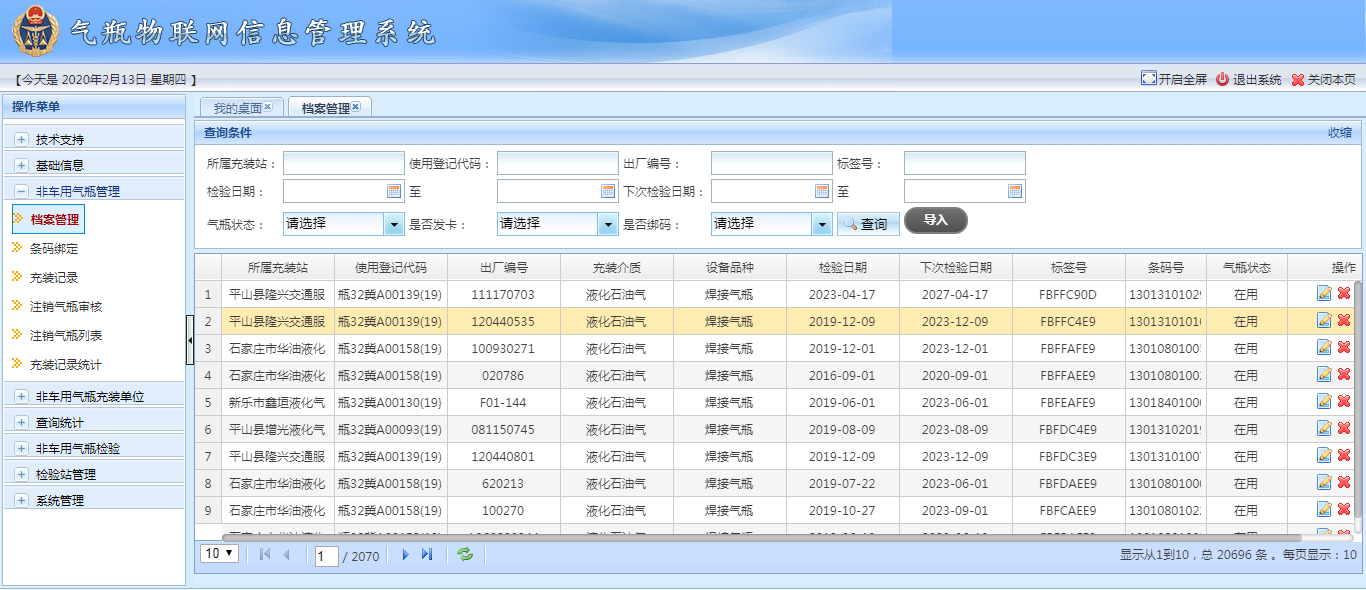Open the 气瓶状态 dropdown

(394, 224)
